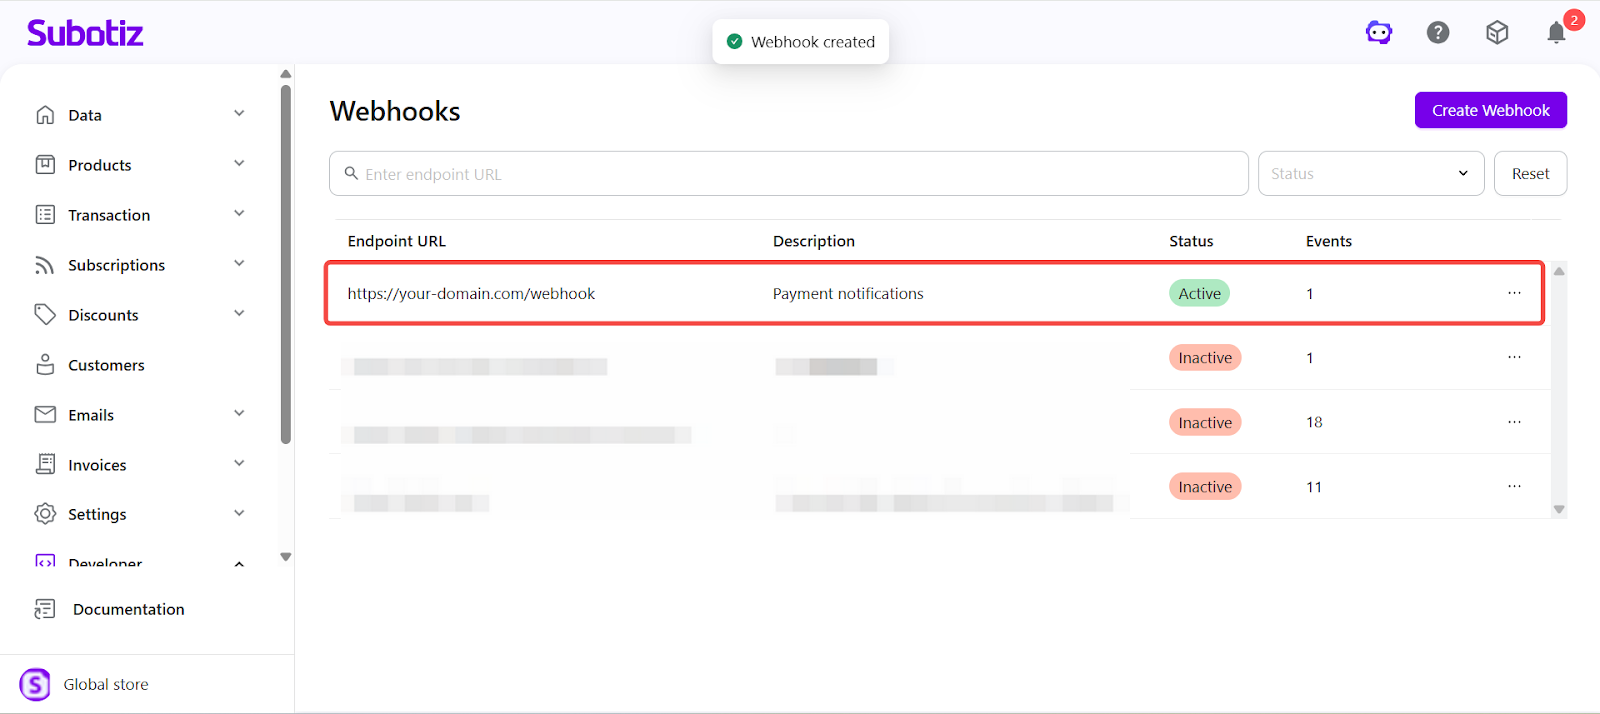This screenshot has height=714, width=1600.
Task: Click the https://your-domain.com/webhook endpoint row
Action: (x=471, y=294)
